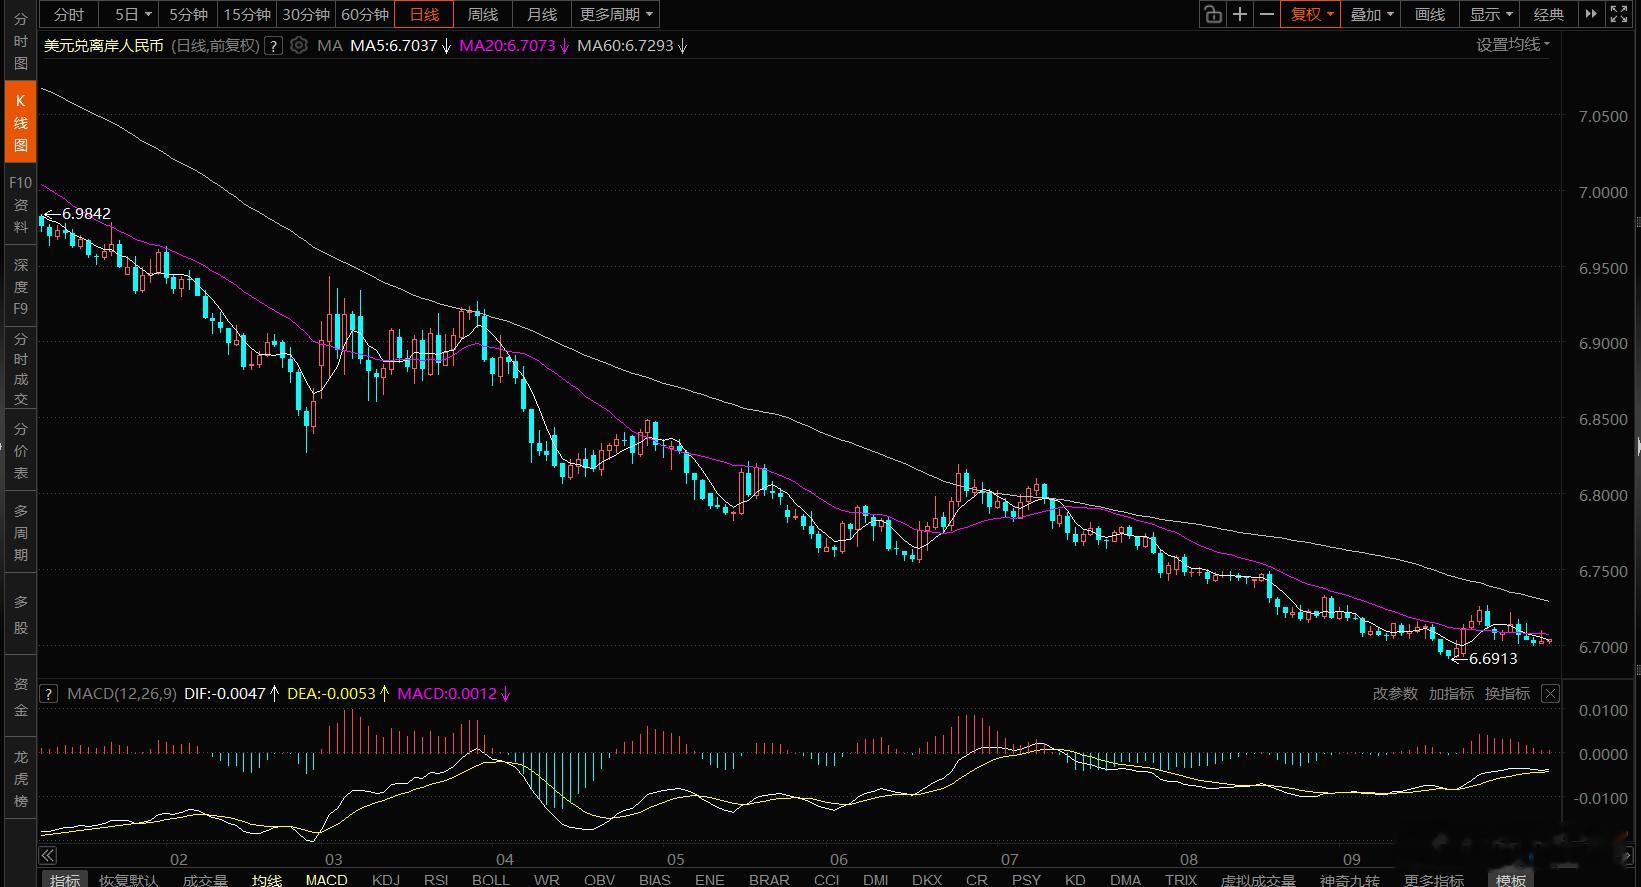Open the 分价表 sidebar panel
The width and height of the screenshot is (1641, 887).
(20, 450)
